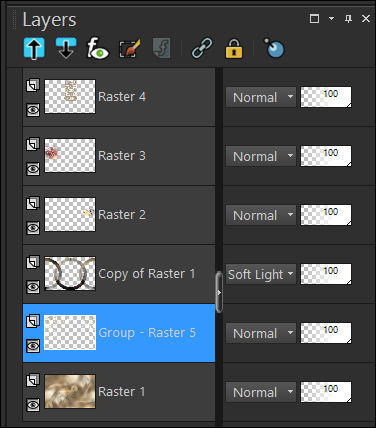Screen dimensions: 376x428
Task: Click the Move Layer Up arrow icon
Action: [x=34, y=49]
